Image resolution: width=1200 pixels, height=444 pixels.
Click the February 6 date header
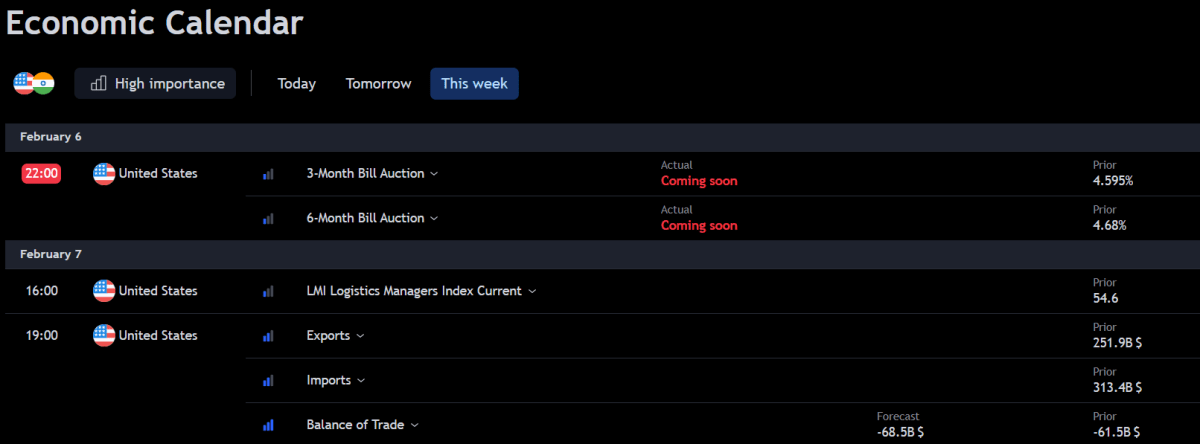[x=51, y=137]
